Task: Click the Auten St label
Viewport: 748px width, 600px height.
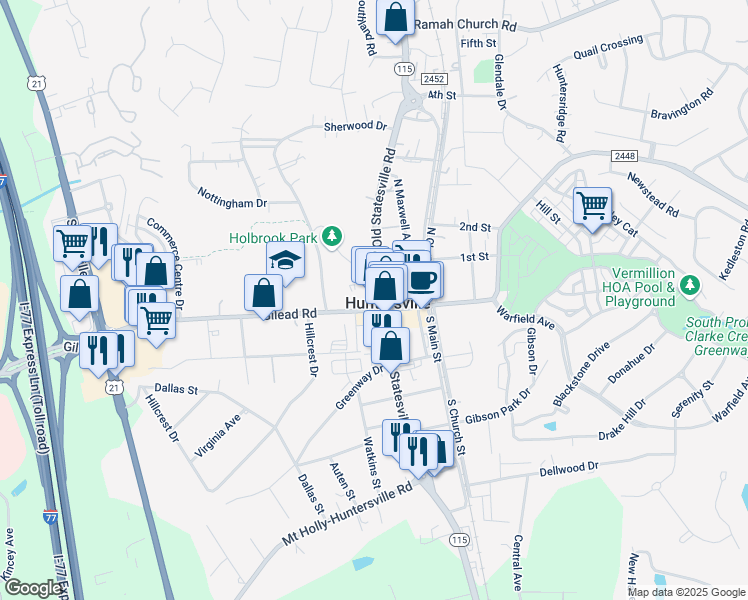Action: click(343, 482)
